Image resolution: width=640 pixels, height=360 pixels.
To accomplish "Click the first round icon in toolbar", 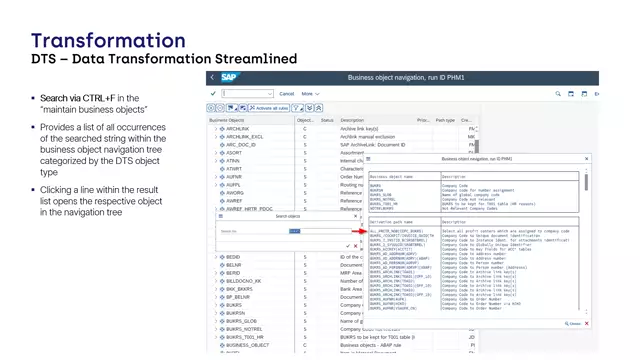I will (211, 108).
